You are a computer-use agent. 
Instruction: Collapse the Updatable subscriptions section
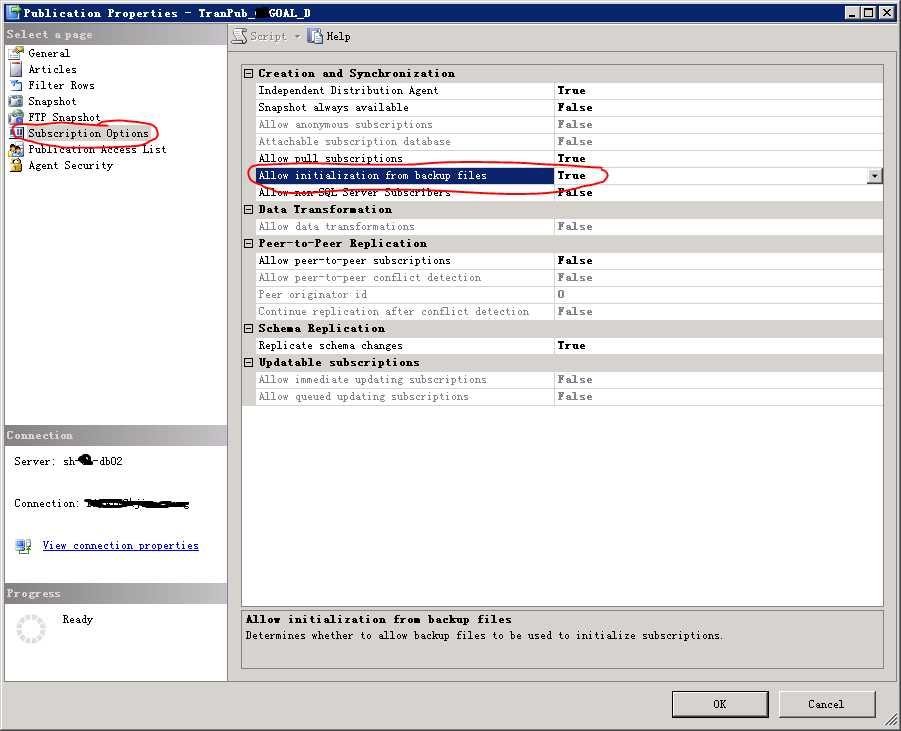[x=248, y=363]
